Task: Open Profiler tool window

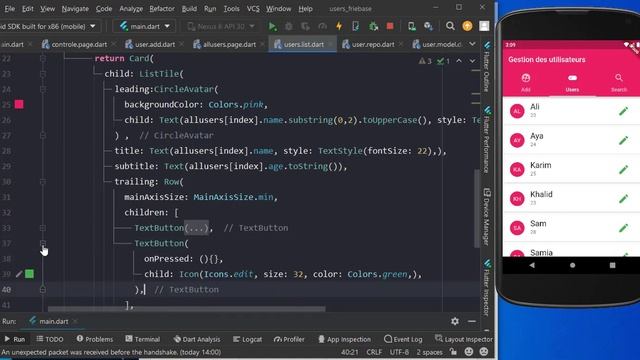Action: tap(289, 339)
